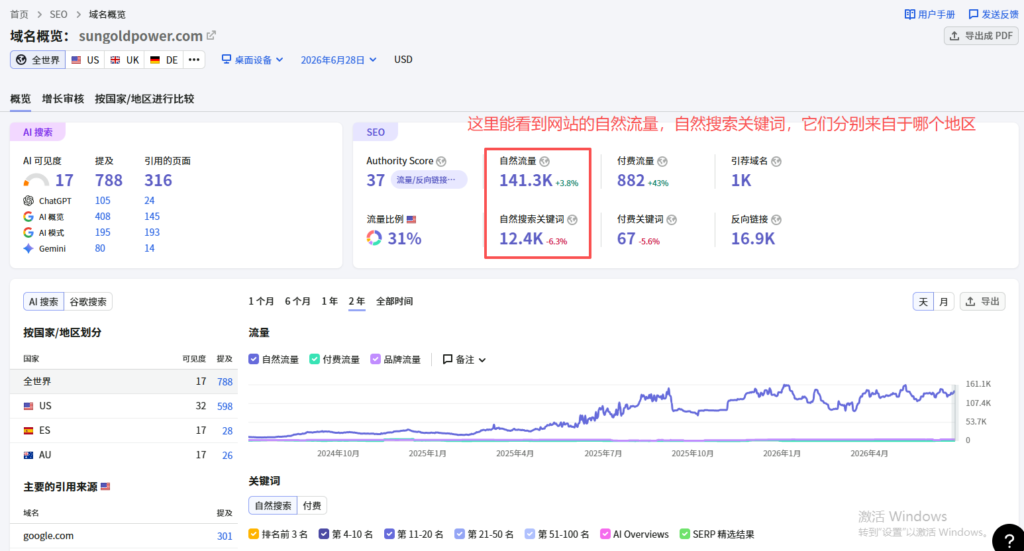This screenshot has height=551, width=1024.
Task: Set the chart range to 全部时间
Action: [x=394, y=301]
